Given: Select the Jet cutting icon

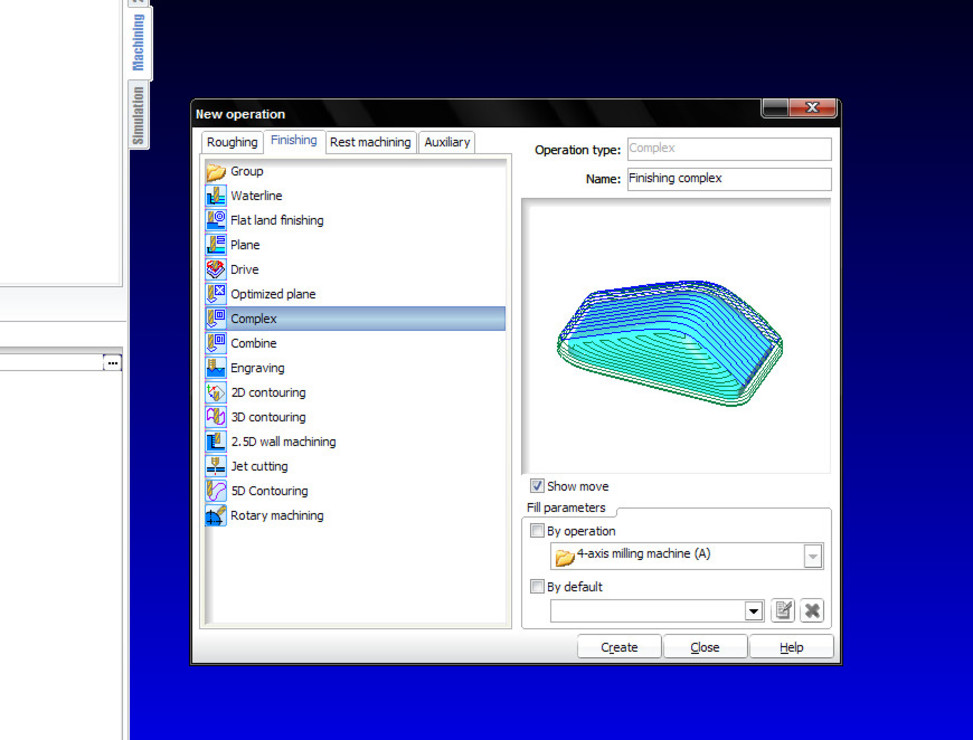Looking at the screenshot, I should 216,466.
